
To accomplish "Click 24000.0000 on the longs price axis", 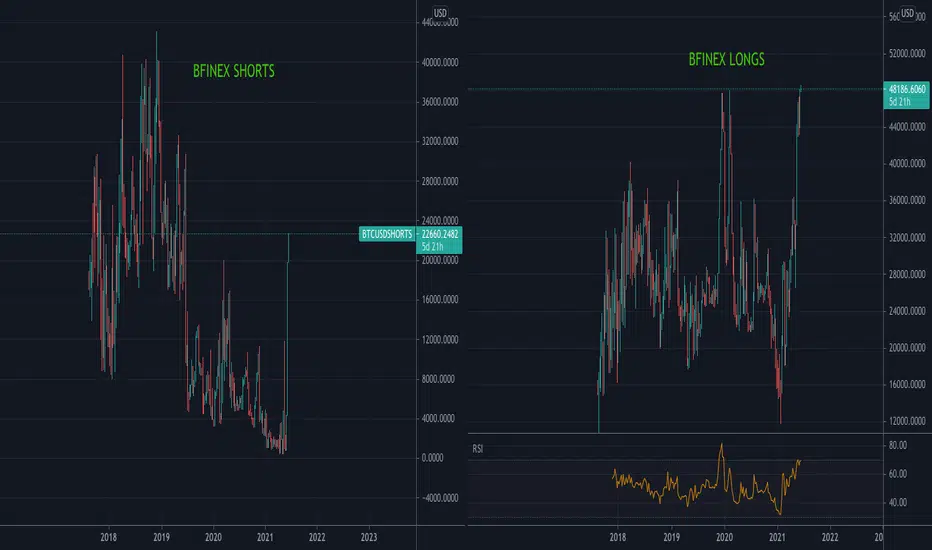I will pyautogui.click(x=907, y=311).
